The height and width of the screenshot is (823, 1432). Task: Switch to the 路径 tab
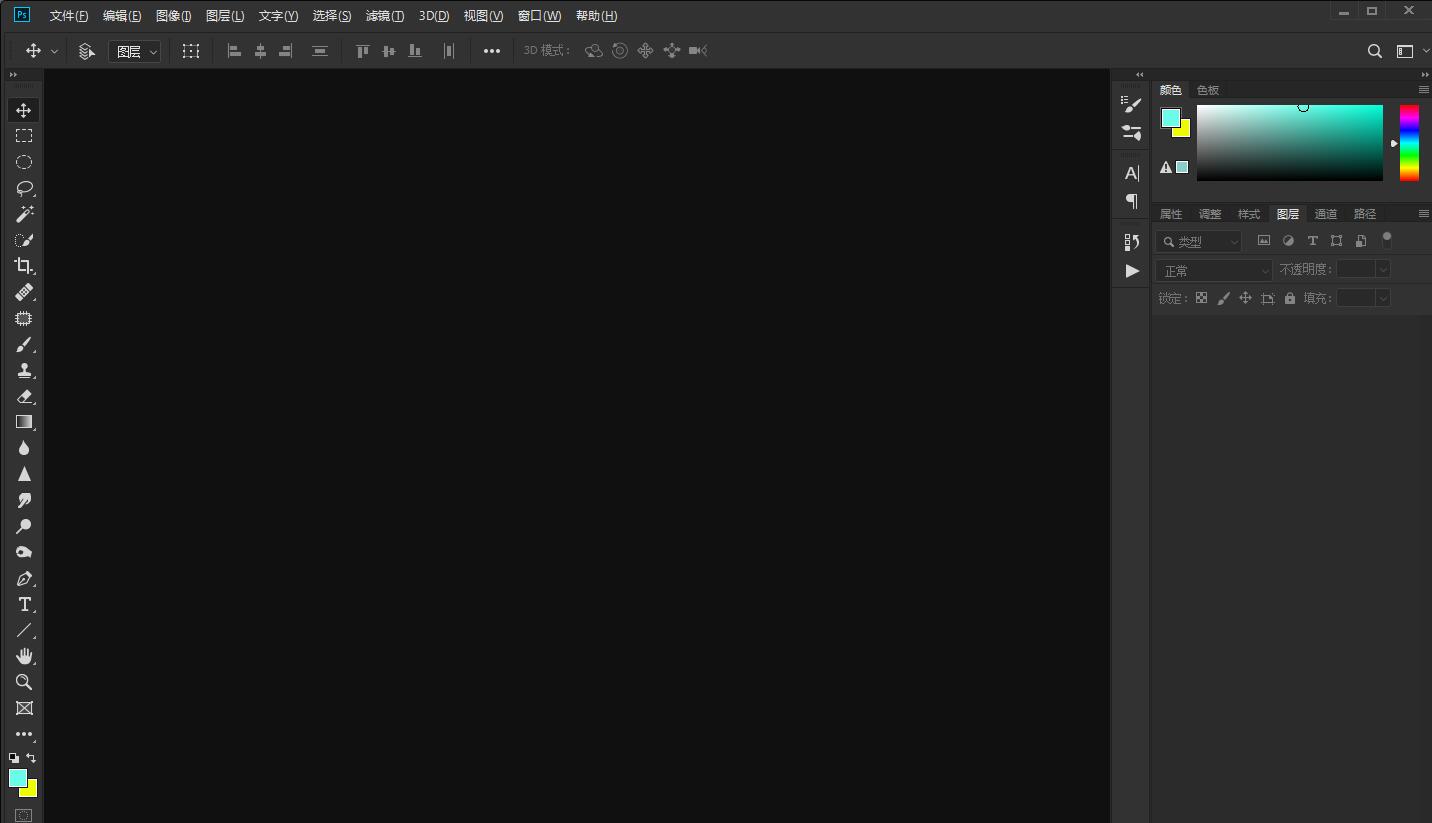pyautogui.click(x=1365, y=214)
